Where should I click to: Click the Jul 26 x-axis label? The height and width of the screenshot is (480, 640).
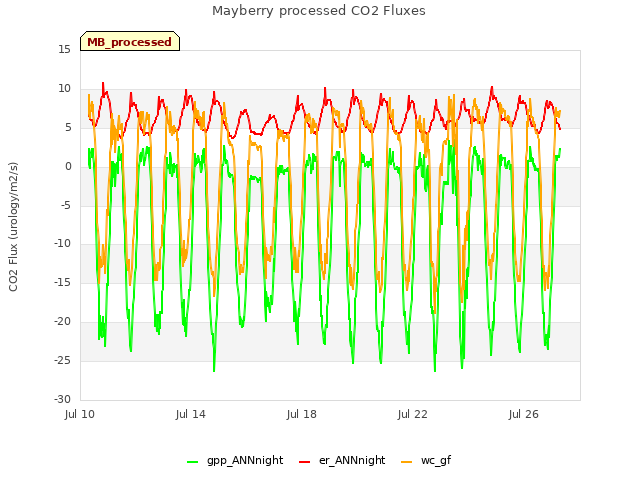[524, 414]
